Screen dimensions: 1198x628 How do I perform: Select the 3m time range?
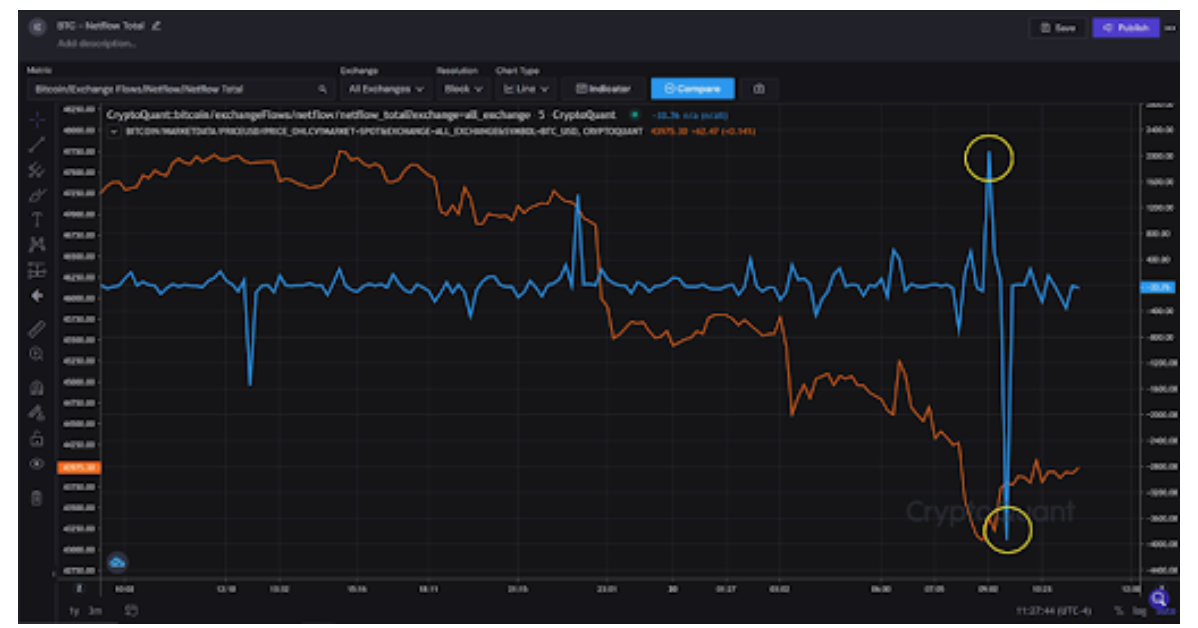click(x=95, y=610)
